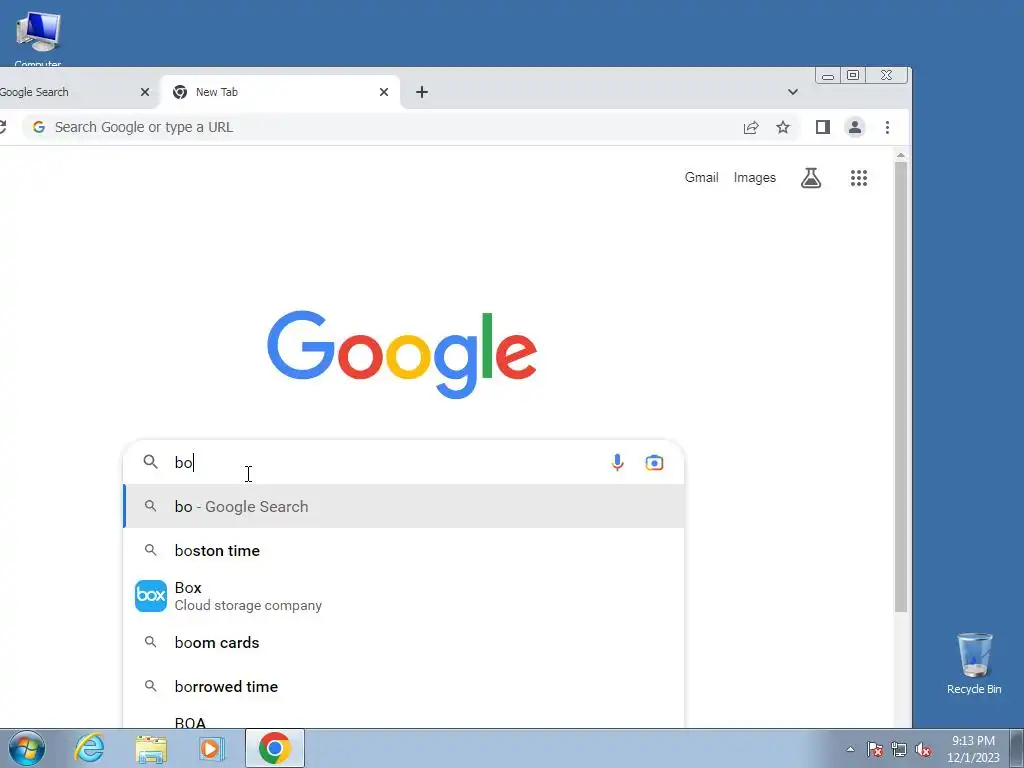
Task: Open Google Lens image search camera icon
Action: coord(654,462)
